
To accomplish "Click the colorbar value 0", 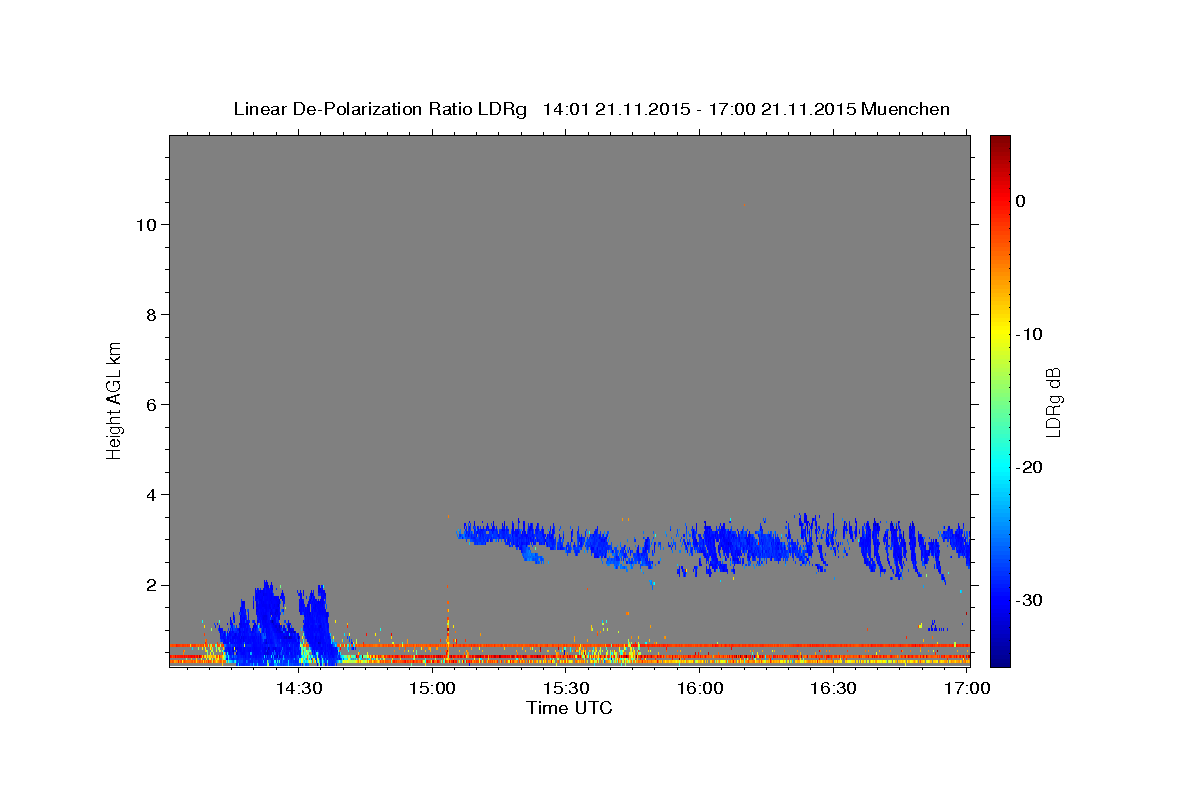I will [1020, 201].
